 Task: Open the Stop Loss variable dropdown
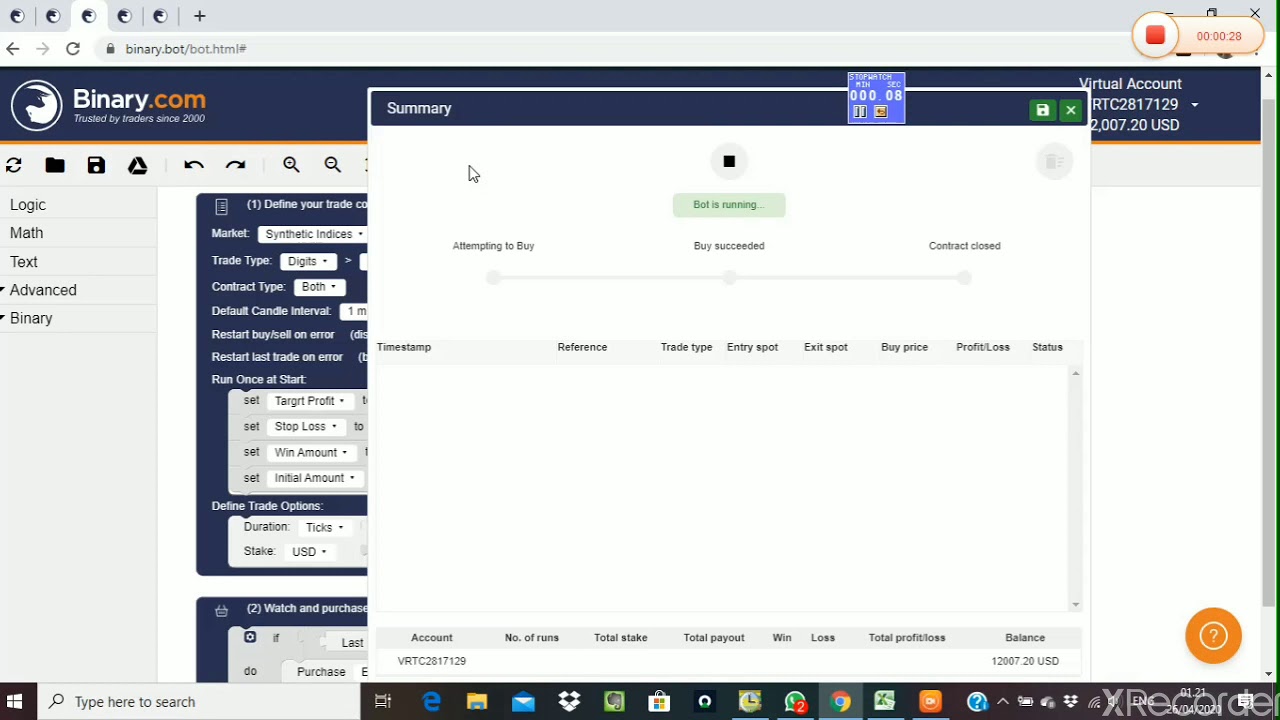pos(306,427)
